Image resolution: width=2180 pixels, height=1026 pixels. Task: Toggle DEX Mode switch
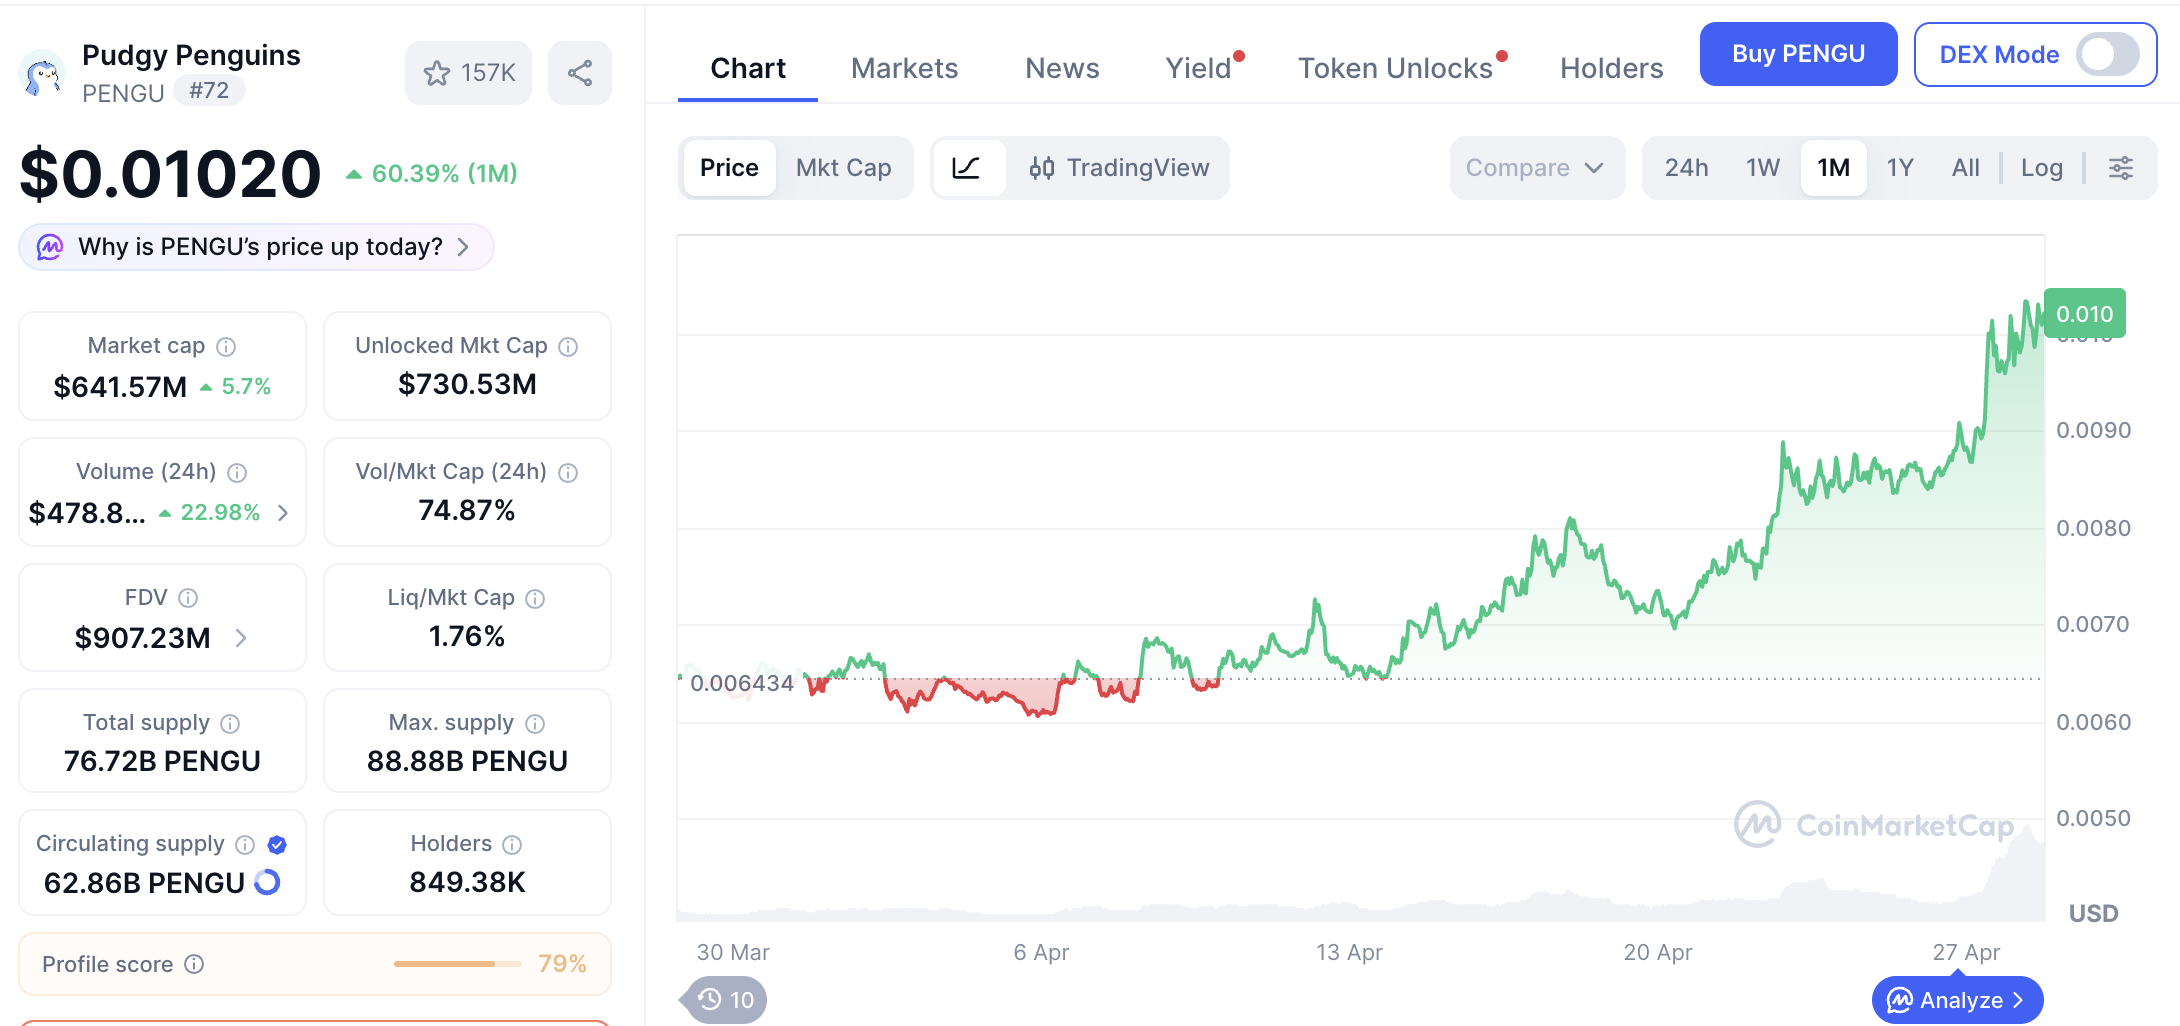click(2108, 54)
